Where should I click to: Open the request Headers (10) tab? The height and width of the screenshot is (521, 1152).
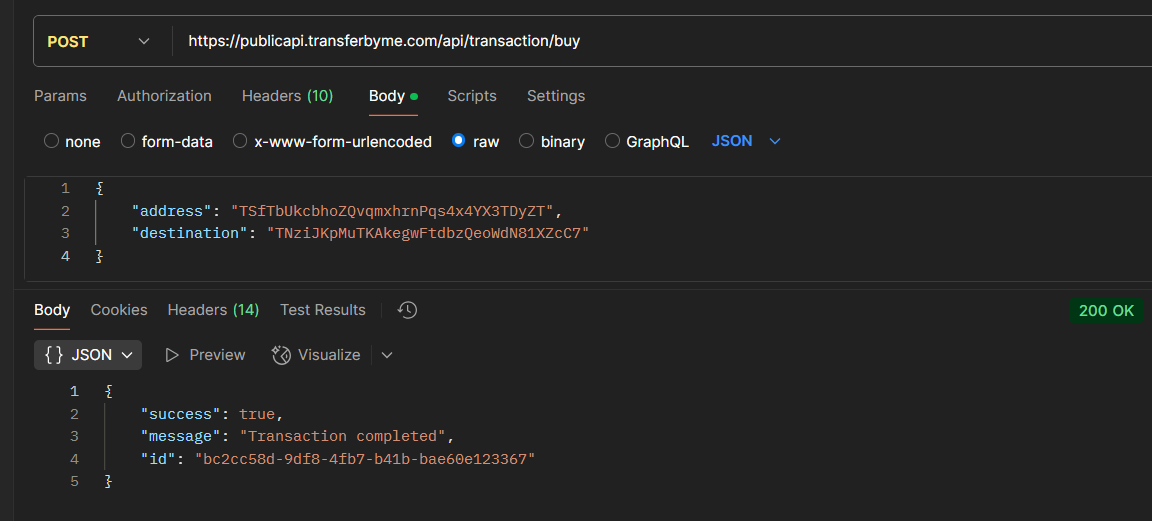[x=287, y=96]
